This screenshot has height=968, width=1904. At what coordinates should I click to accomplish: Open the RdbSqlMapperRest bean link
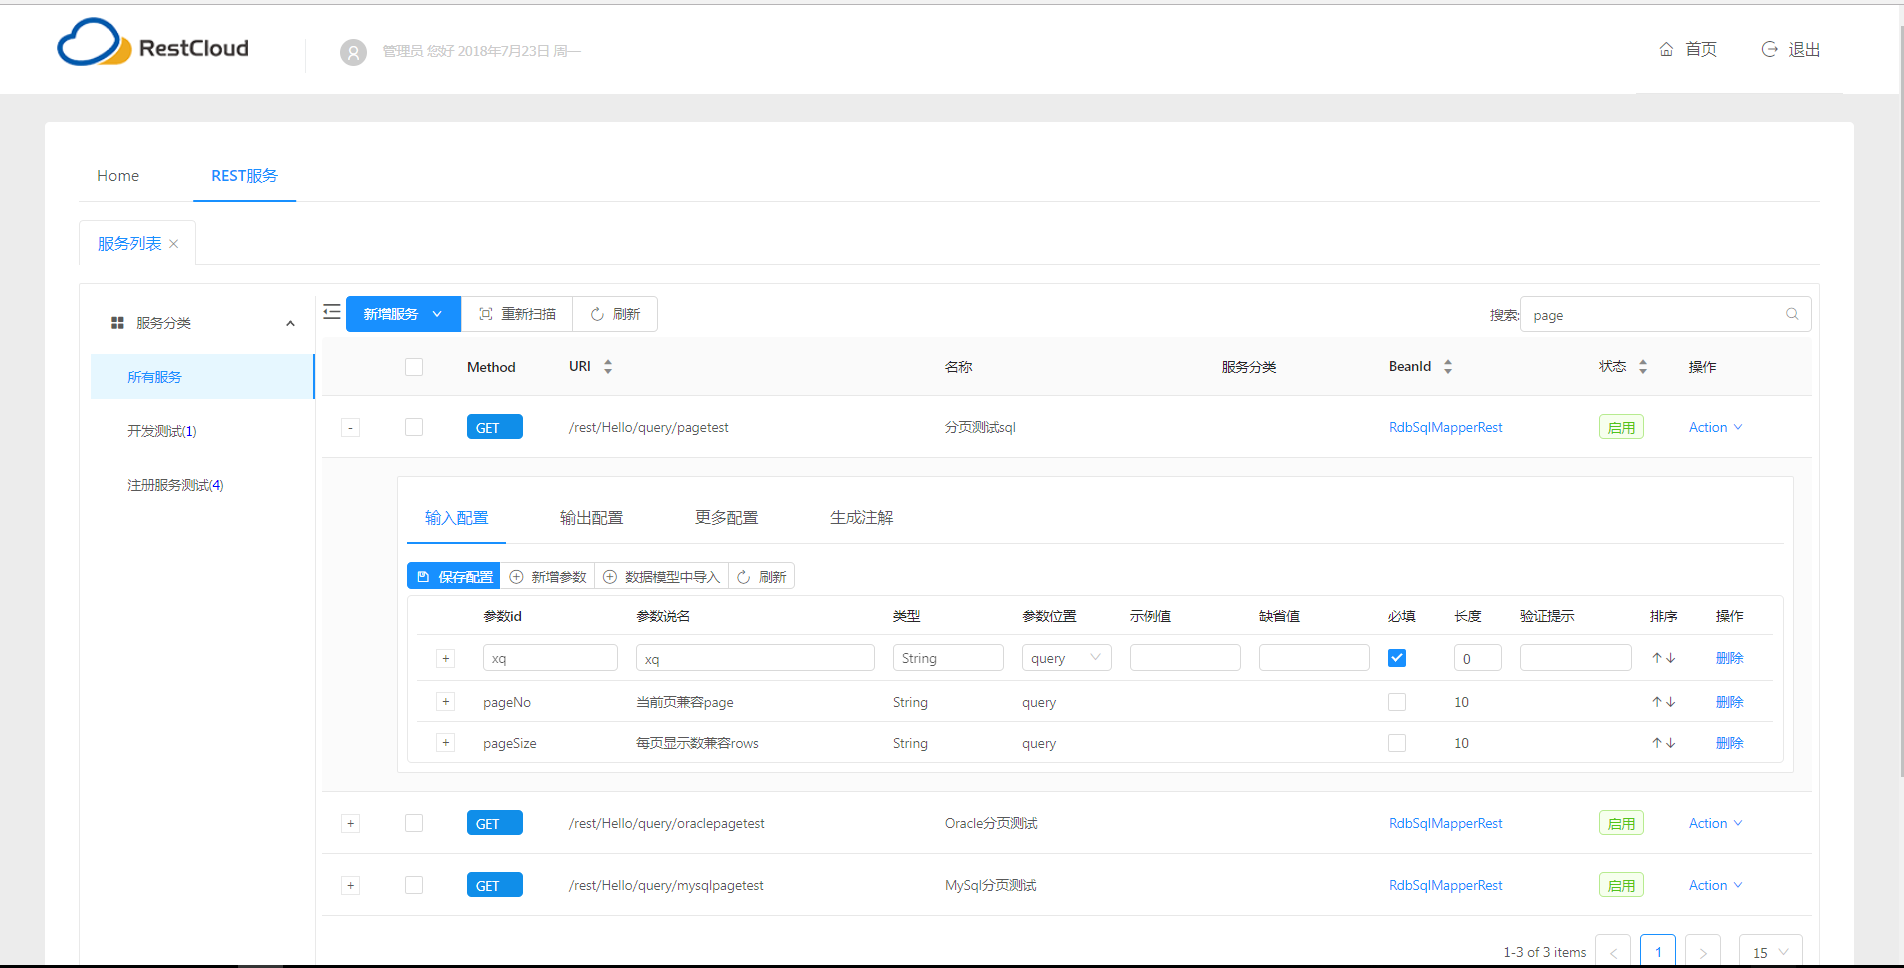(1445, 427)
